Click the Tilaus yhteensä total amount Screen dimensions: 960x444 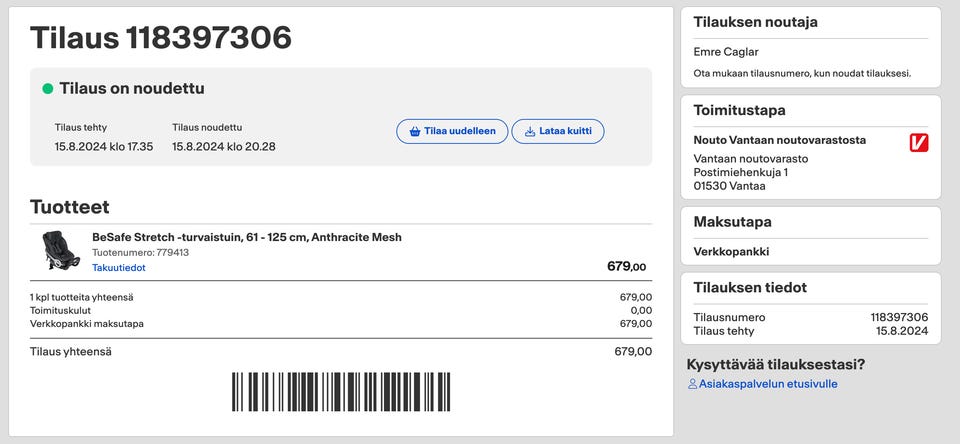click(x=633, y=351)
